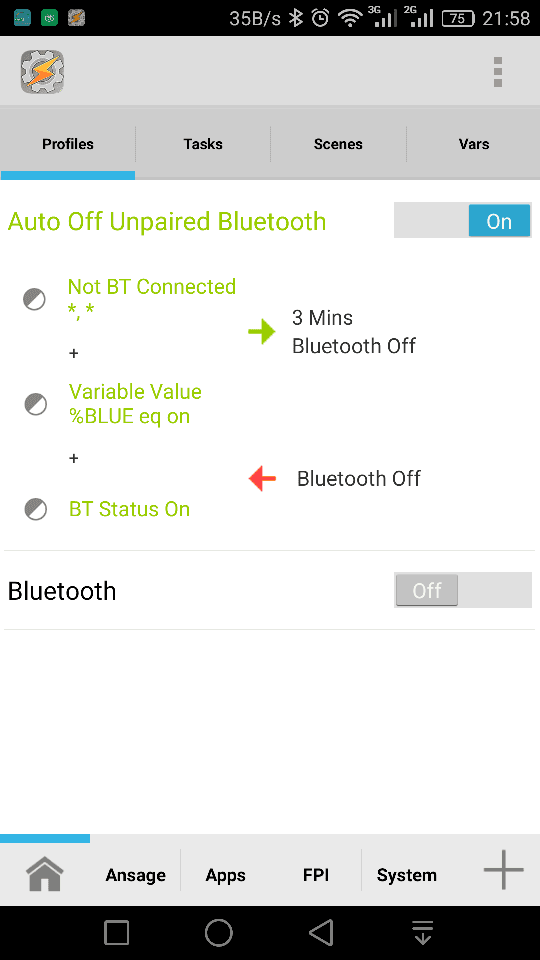
Task: Open the three-dot overflow menu
Action: click(x=498, y=72)
